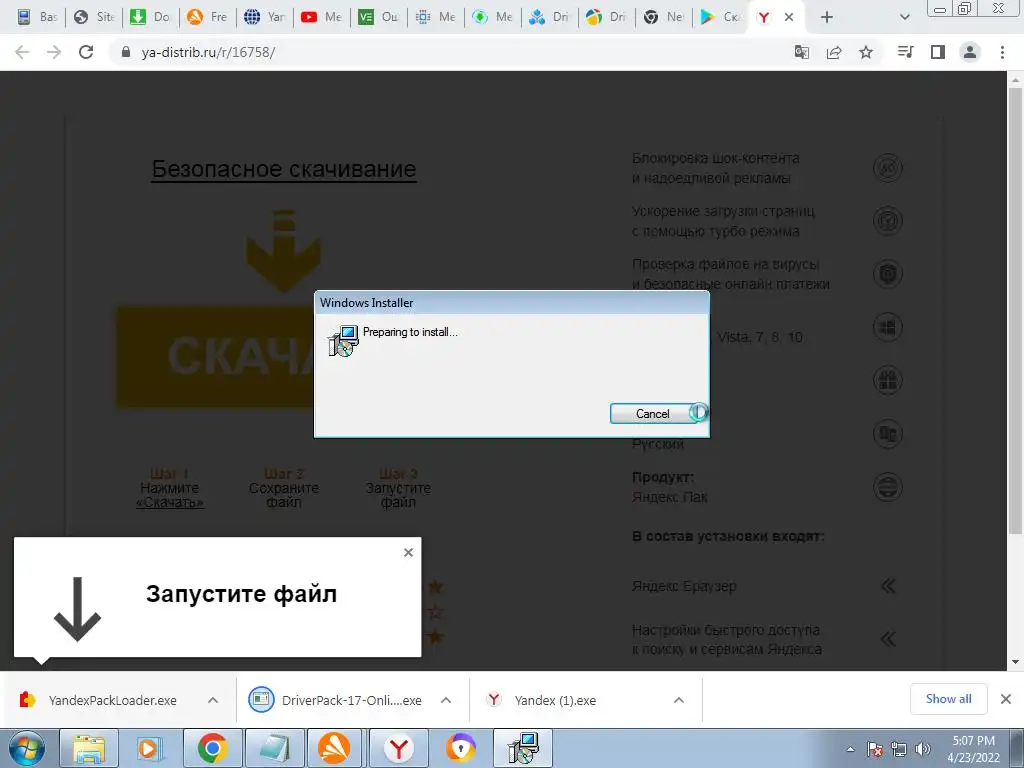
Task: Open Action Center flag tray icon
Action: pyautogui.click(x=875, y=749)
